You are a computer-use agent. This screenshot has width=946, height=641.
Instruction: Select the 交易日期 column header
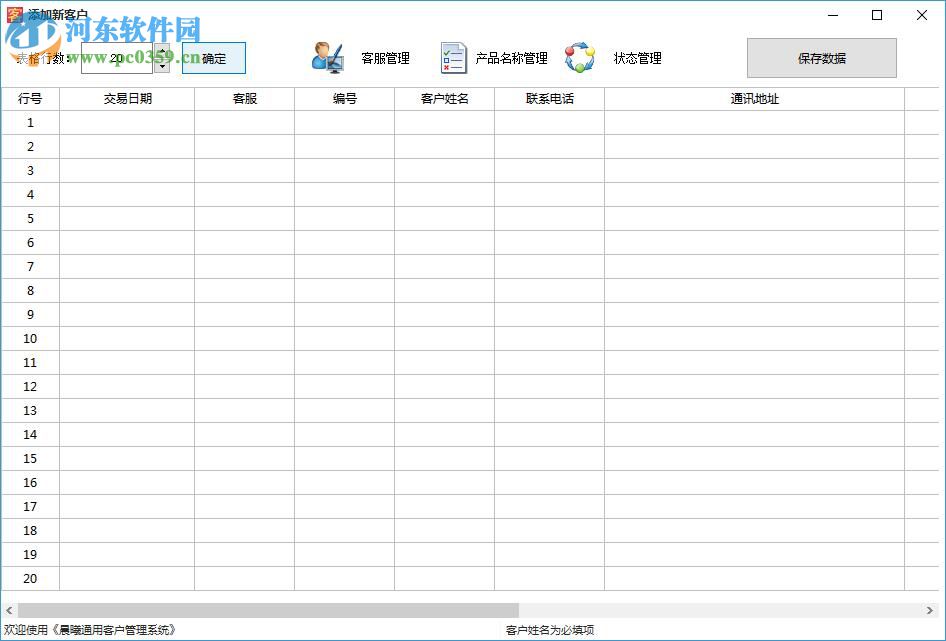(x=128, y=98)
